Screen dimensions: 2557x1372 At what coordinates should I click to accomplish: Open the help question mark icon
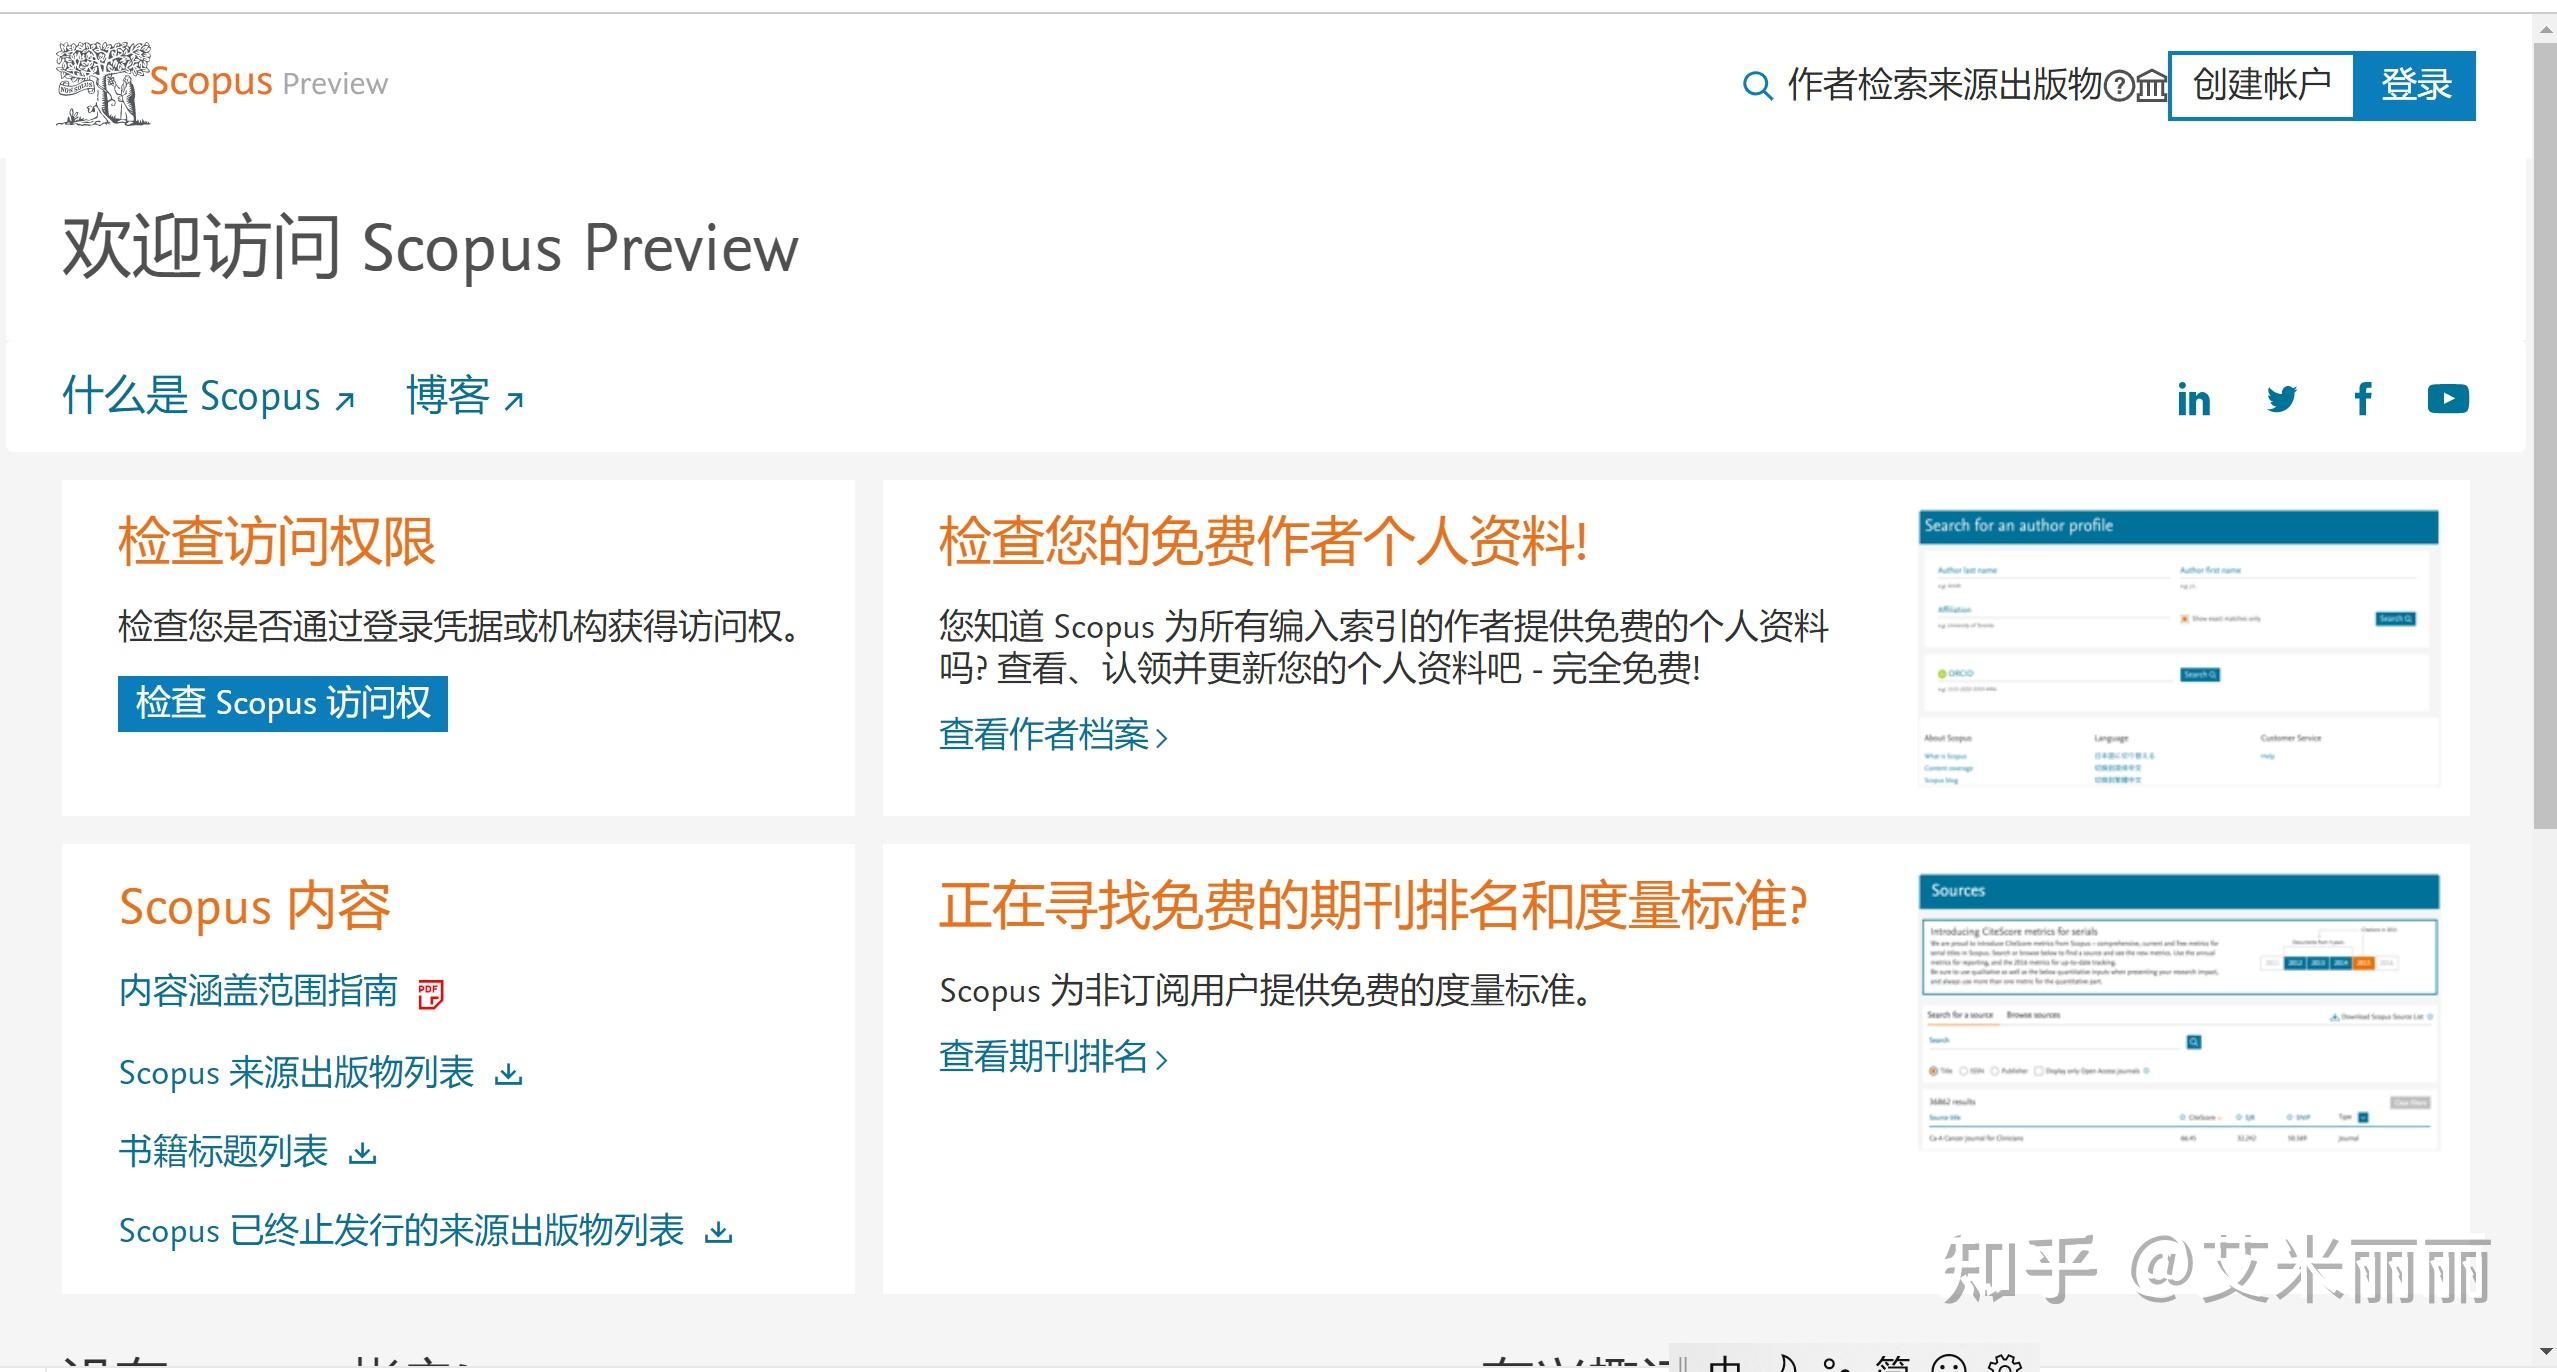(2118, 87)
